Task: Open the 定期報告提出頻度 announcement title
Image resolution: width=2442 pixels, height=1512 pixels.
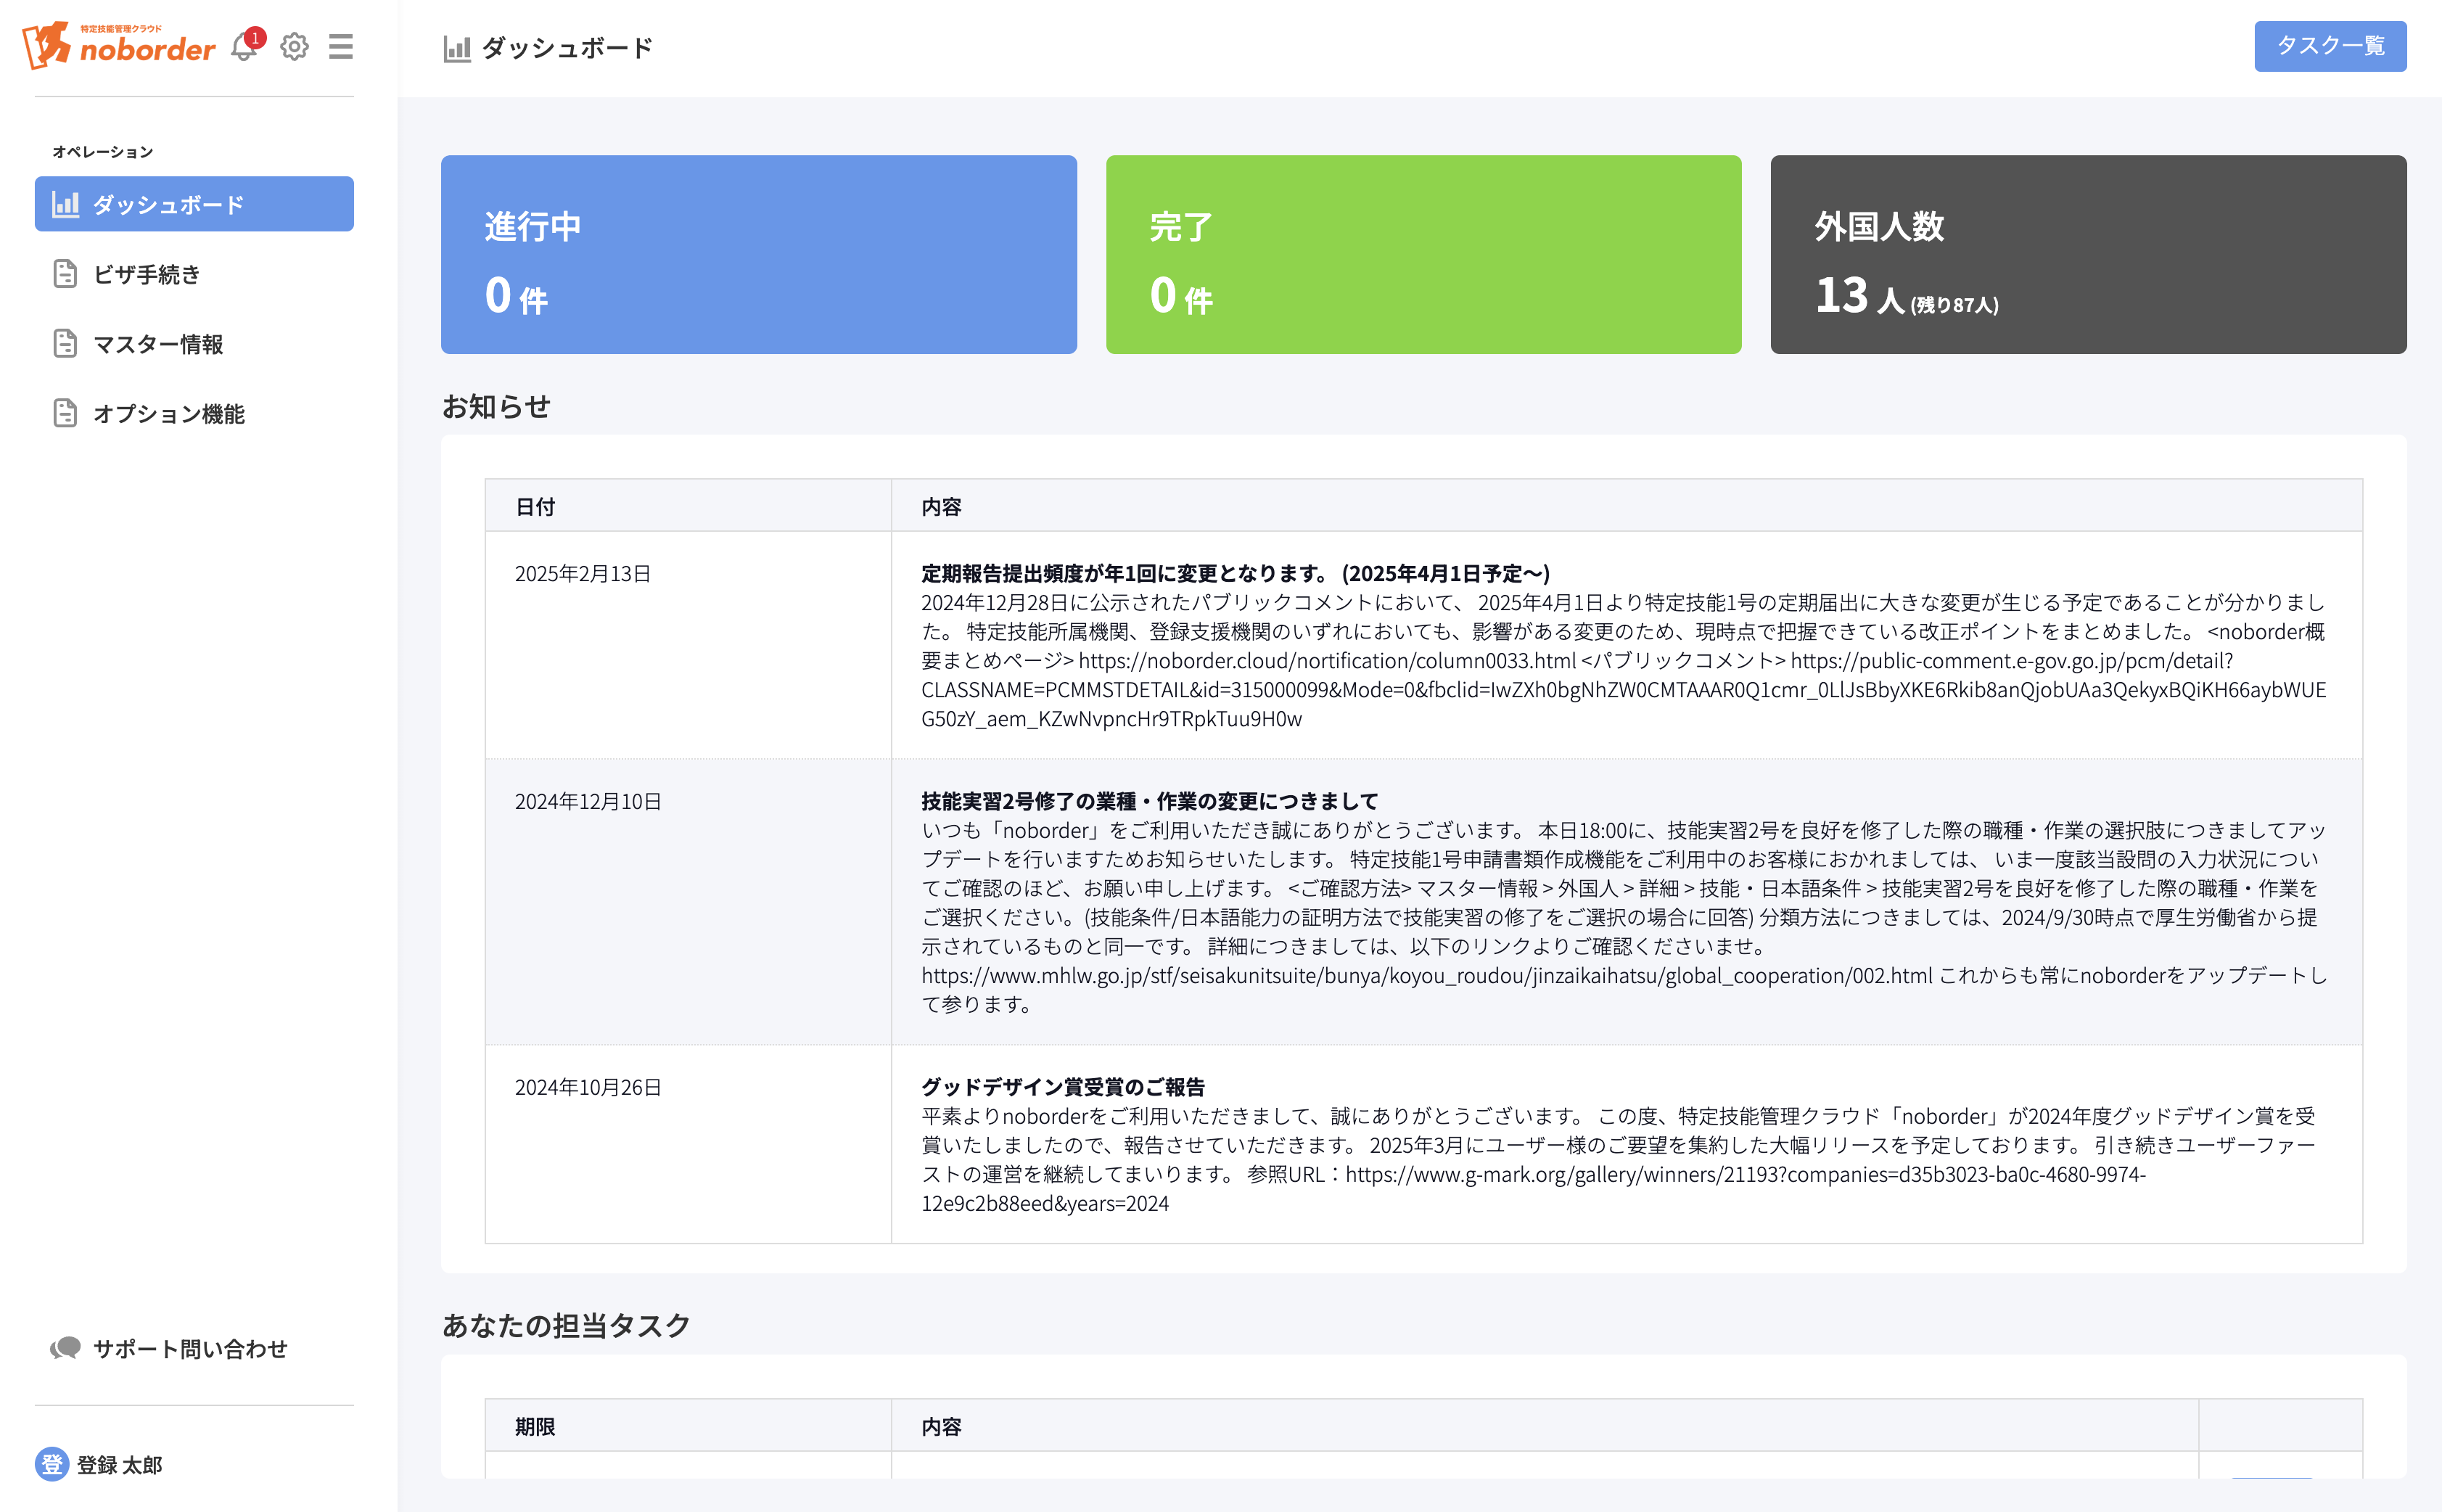Action: 1235,573
